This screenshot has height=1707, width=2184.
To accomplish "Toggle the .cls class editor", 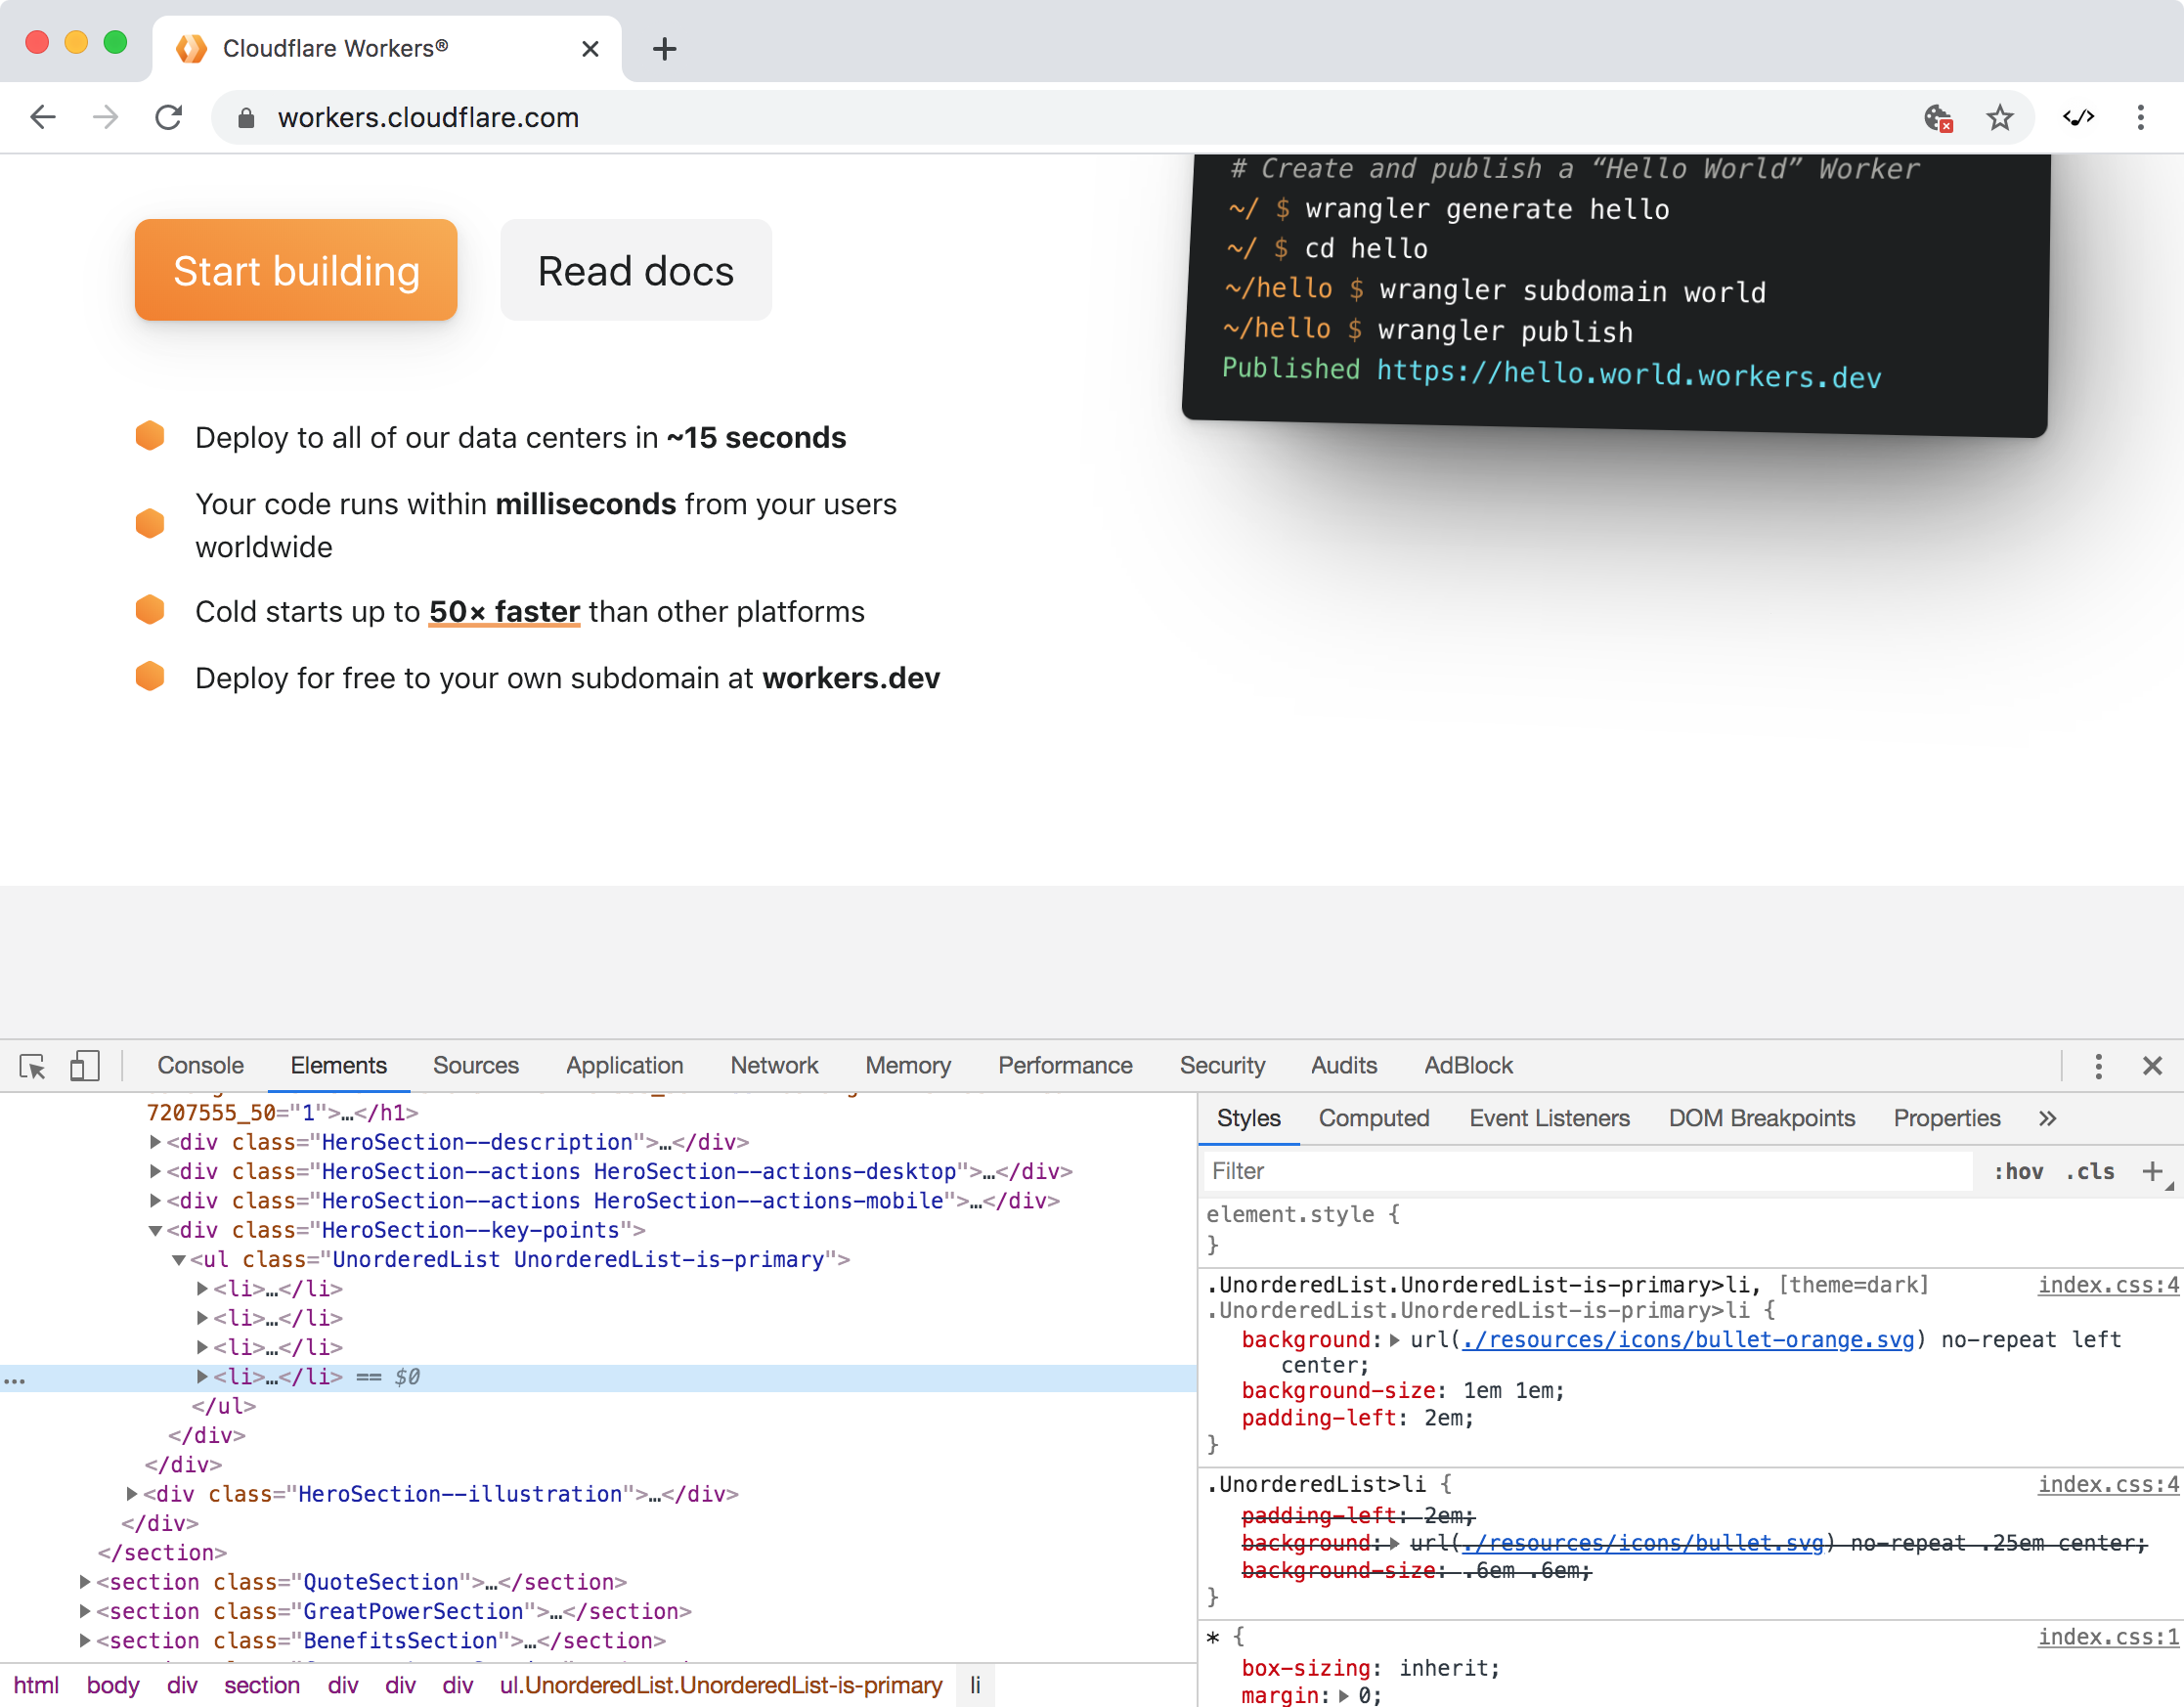I will [2090, 1171].
